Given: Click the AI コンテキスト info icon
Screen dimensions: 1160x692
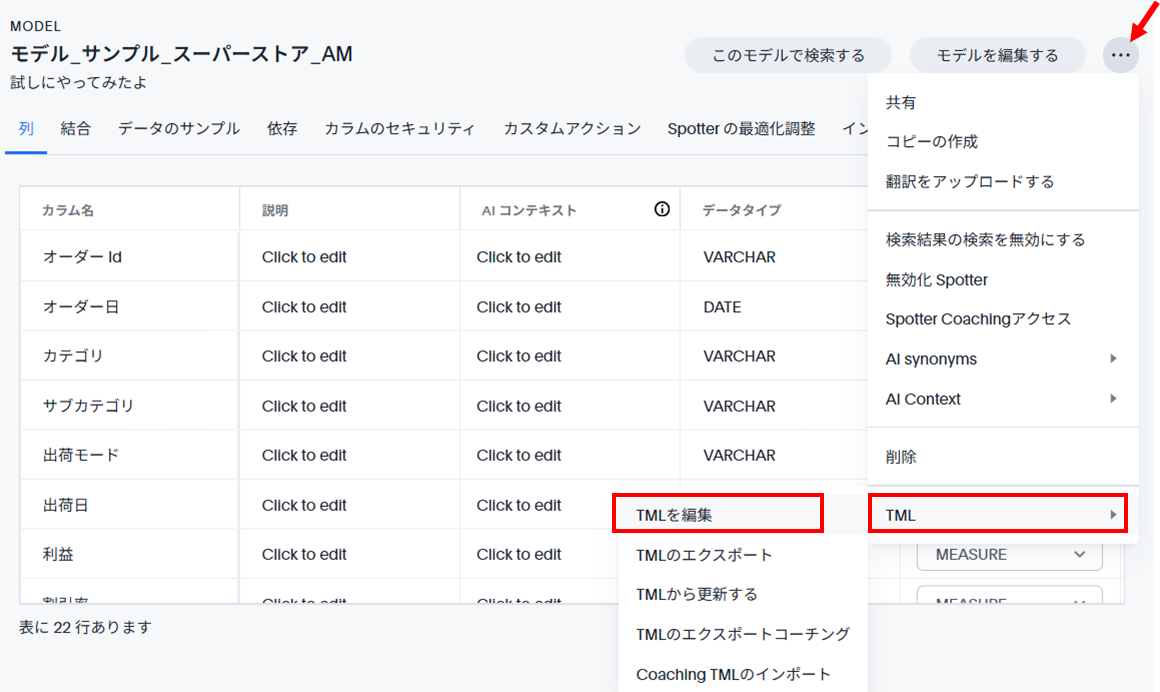Looking at the screenshot, I should [662, 209].
